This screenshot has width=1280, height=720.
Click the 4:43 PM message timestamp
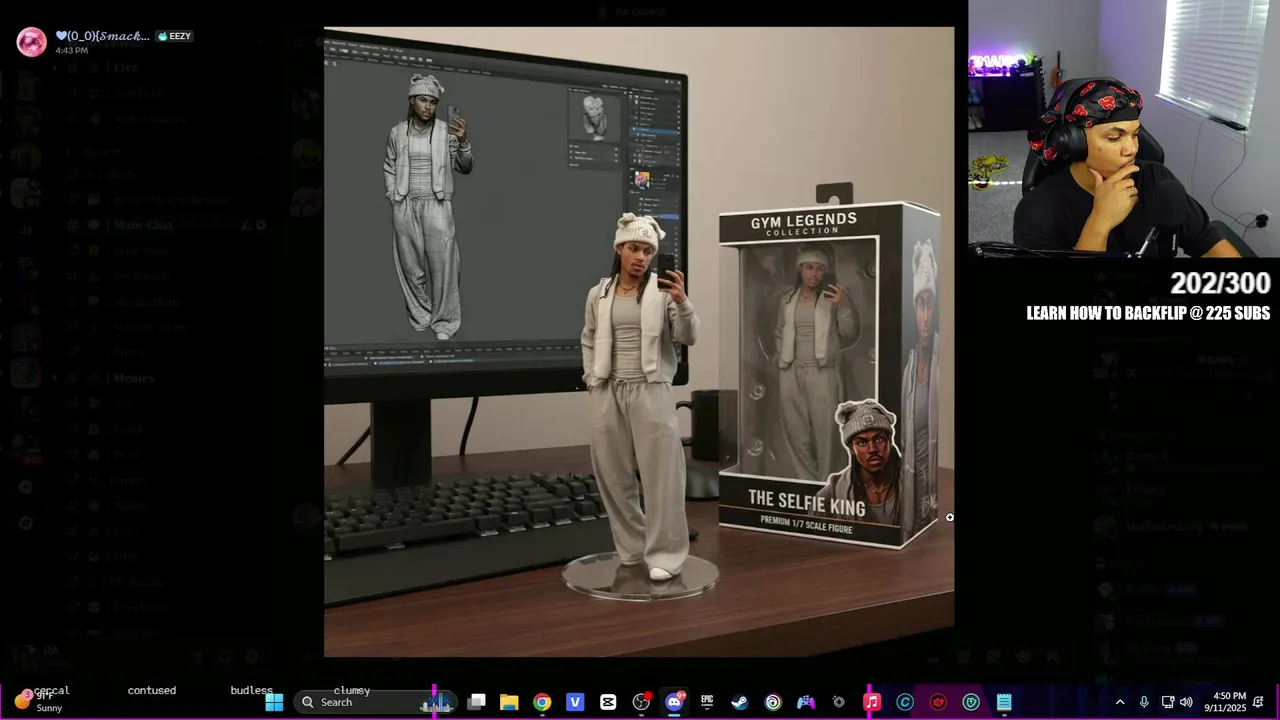click(x=72, y=50)
